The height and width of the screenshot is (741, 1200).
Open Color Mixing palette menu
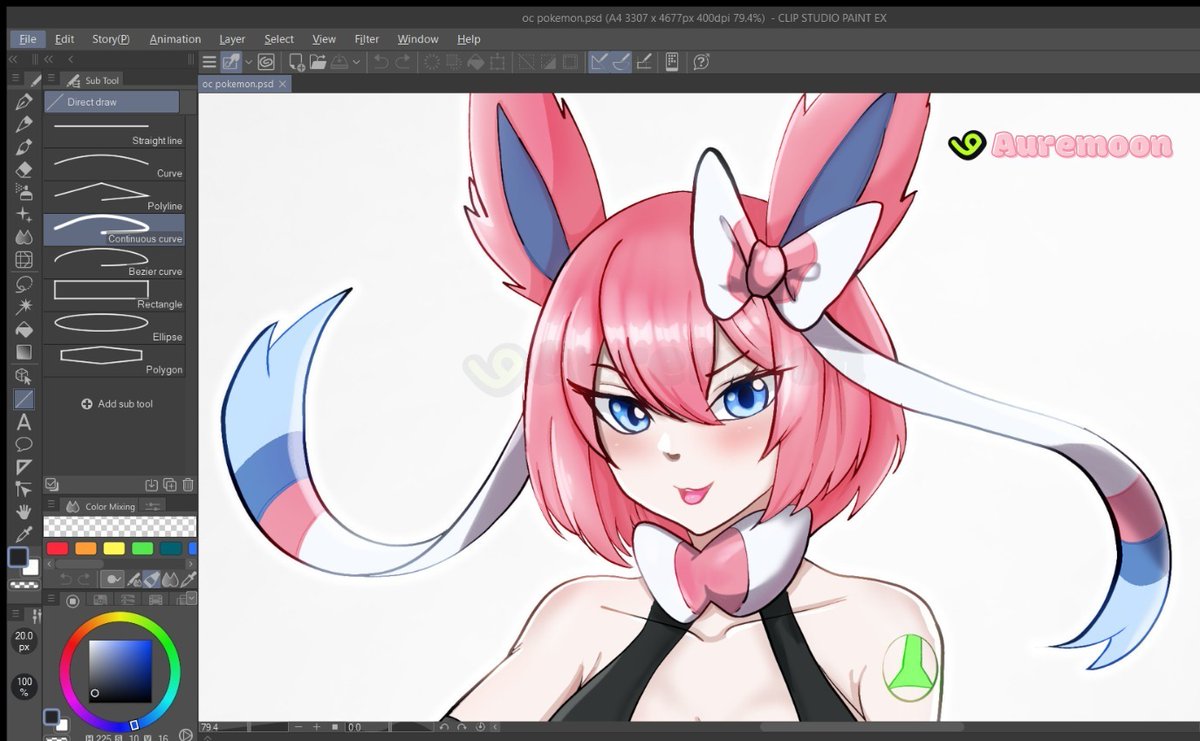(x=51, y=506)
